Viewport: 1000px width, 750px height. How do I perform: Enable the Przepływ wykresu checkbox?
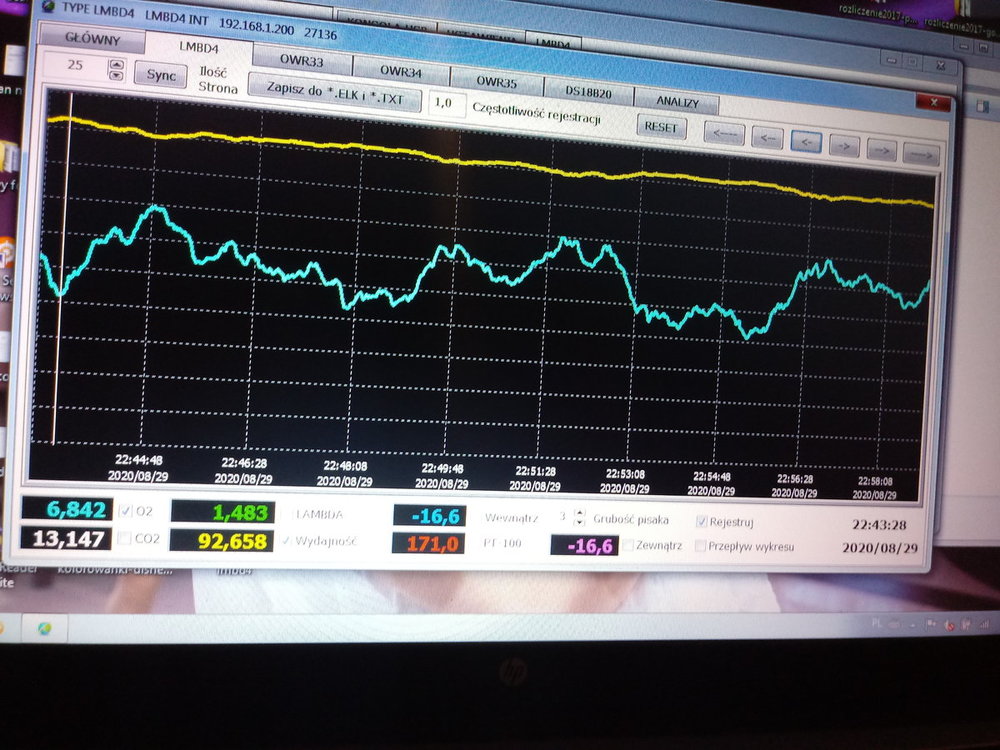tap(700, 546)
